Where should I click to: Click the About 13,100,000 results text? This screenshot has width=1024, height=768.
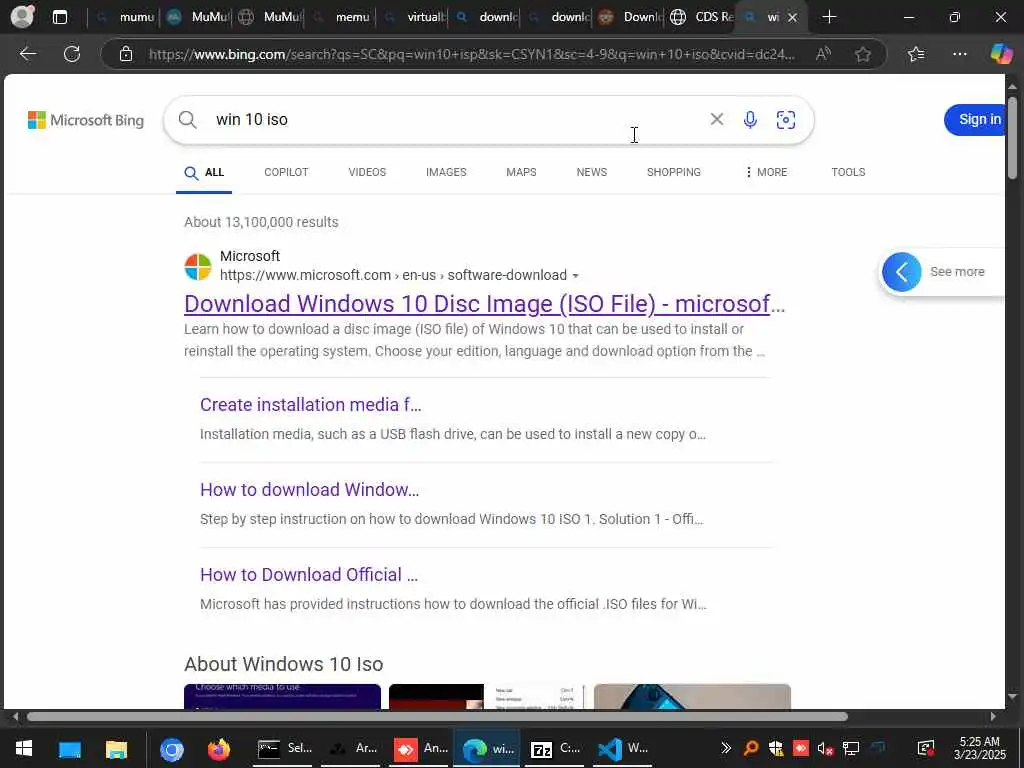point(261,222)
